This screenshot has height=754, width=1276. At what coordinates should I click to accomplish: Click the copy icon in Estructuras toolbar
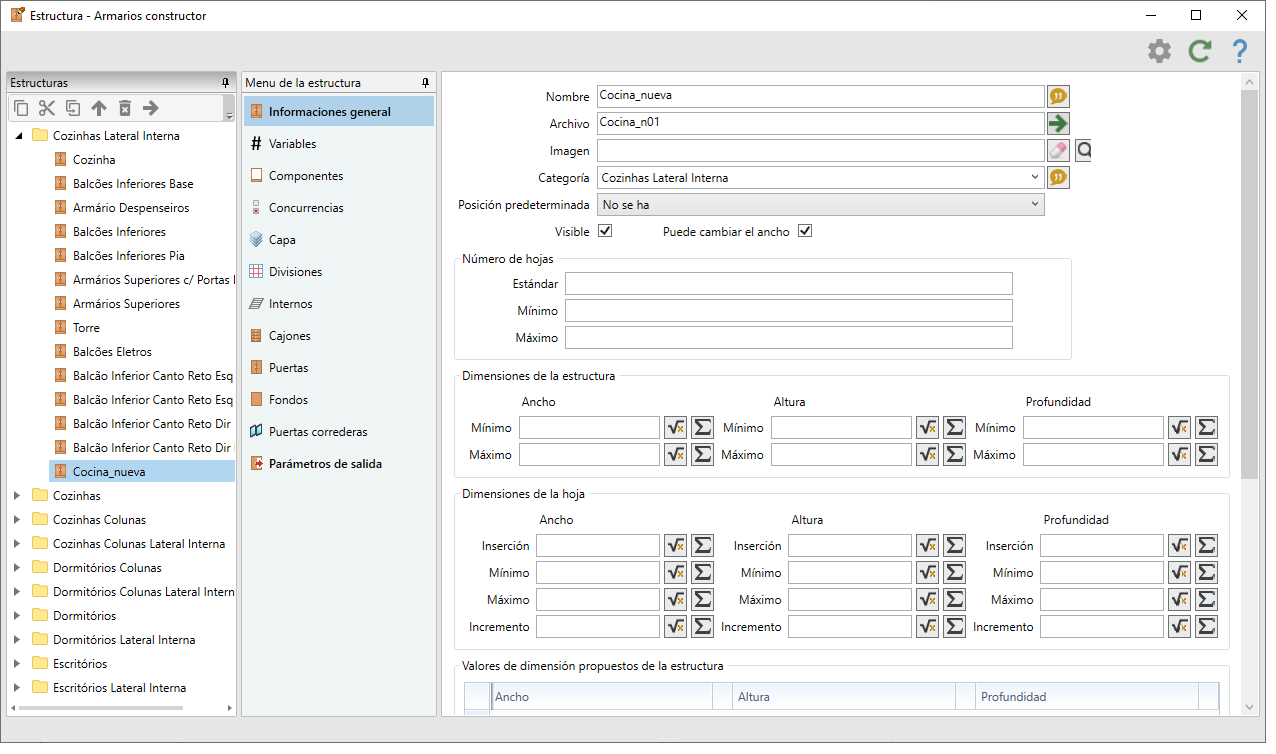pos(21,108)
